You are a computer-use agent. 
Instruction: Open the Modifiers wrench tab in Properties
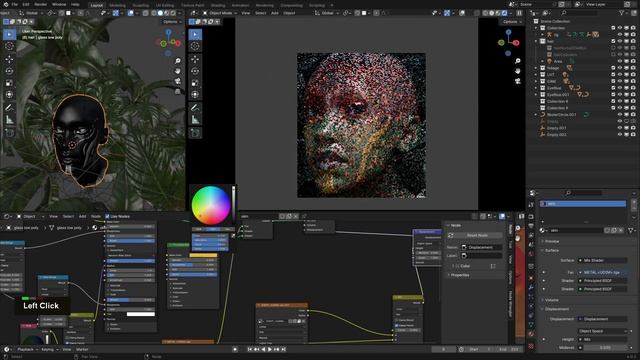(x=531, y=288)
